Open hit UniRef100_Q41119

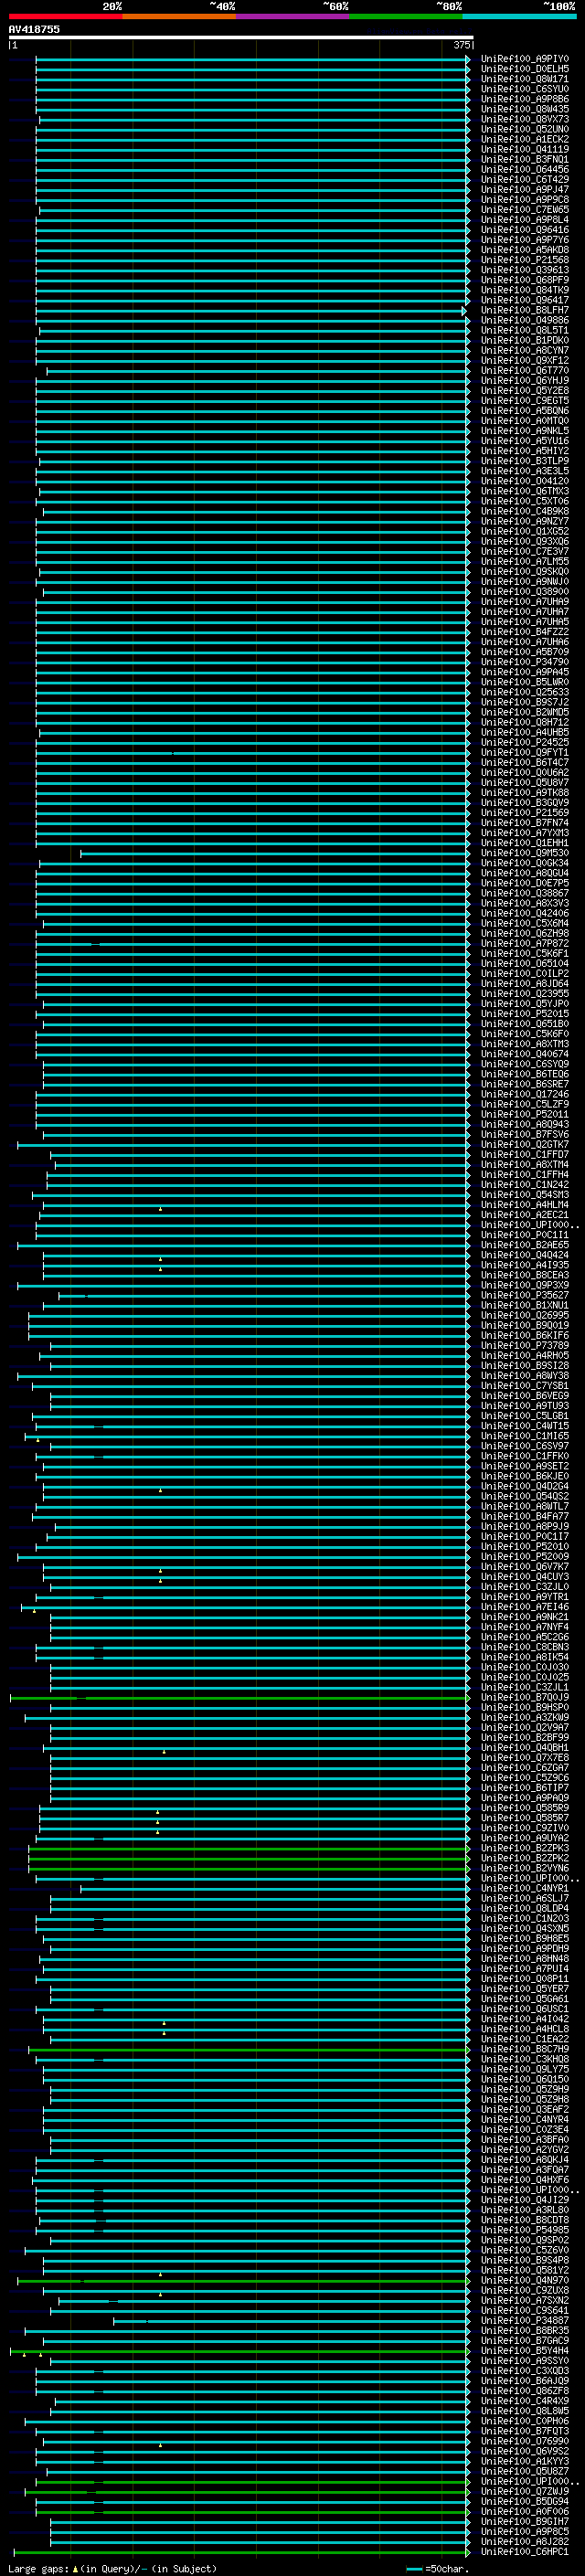524,149
